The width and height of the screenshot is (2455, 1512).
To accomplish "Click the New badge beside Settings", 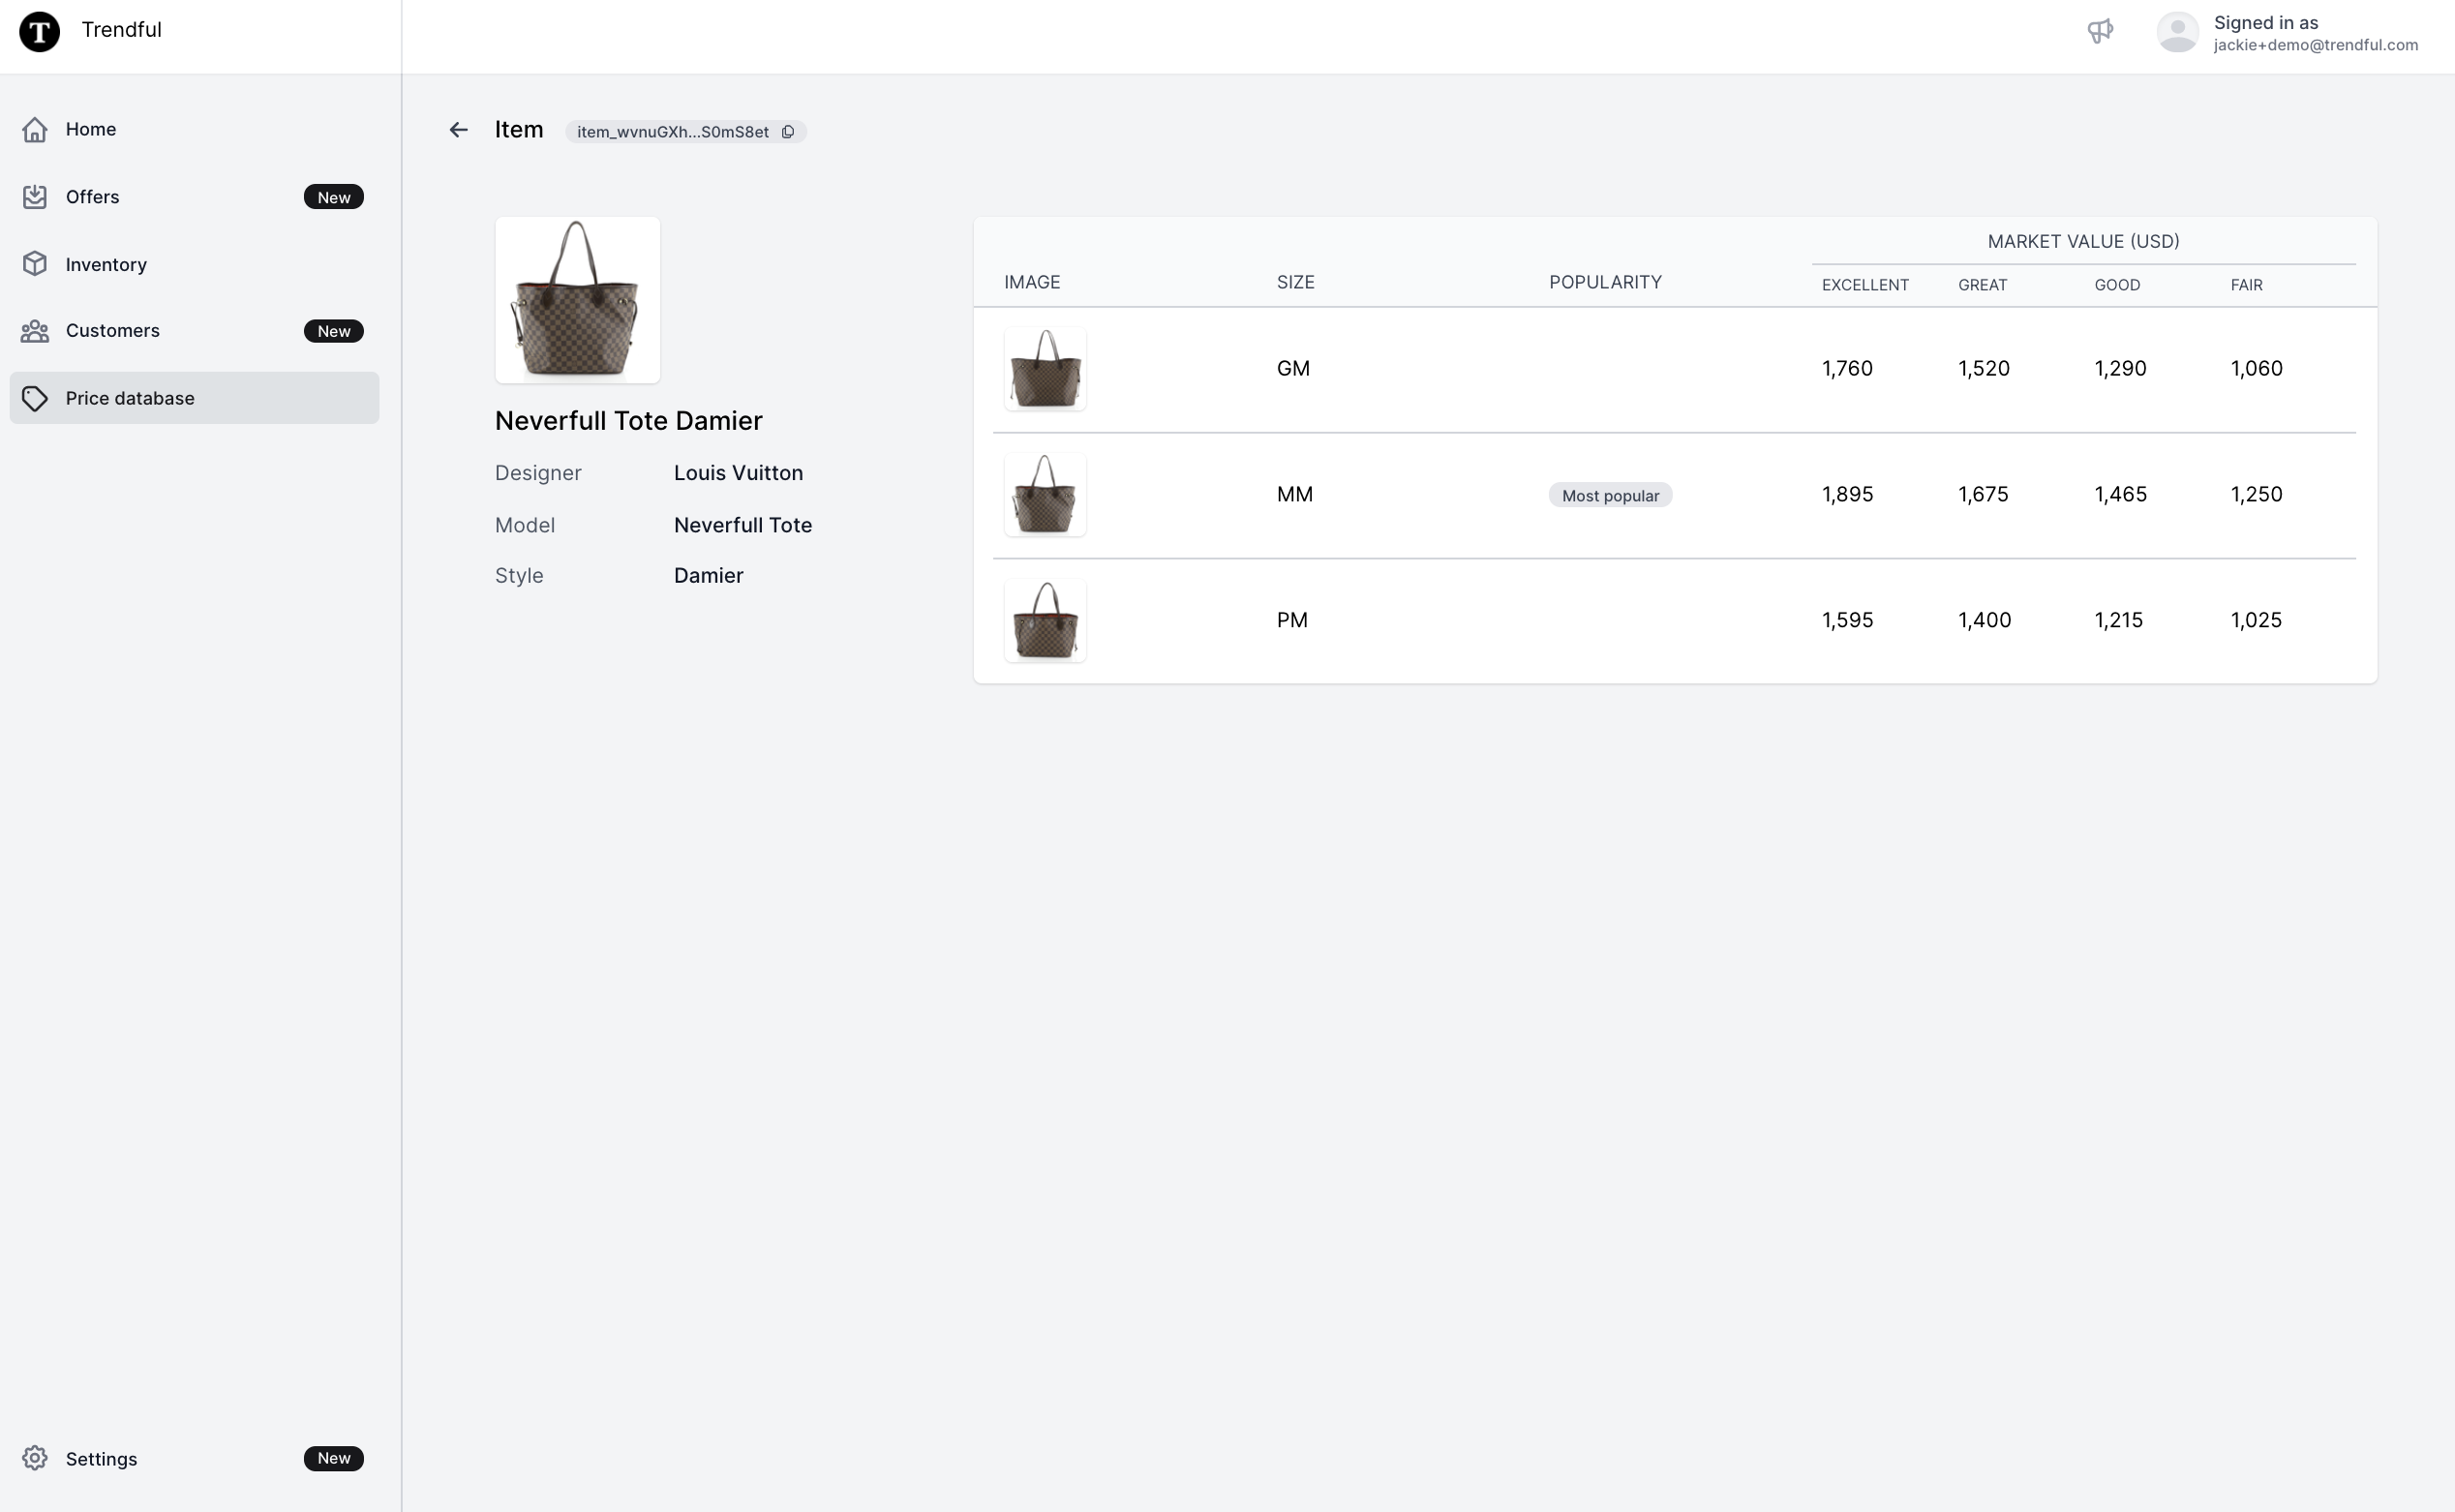I will 334,1458.
